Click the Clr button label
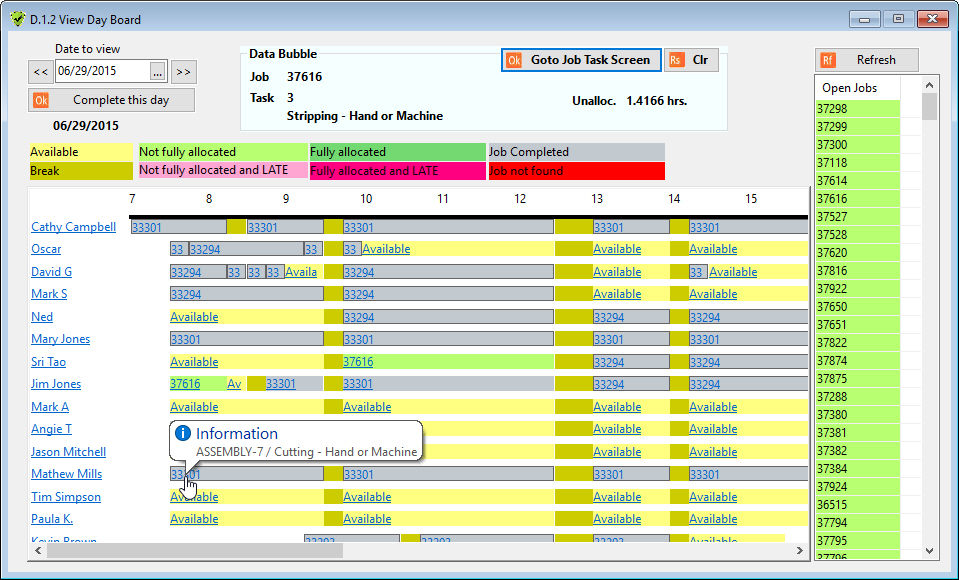959x580 pixels. [x=700, y=60]
